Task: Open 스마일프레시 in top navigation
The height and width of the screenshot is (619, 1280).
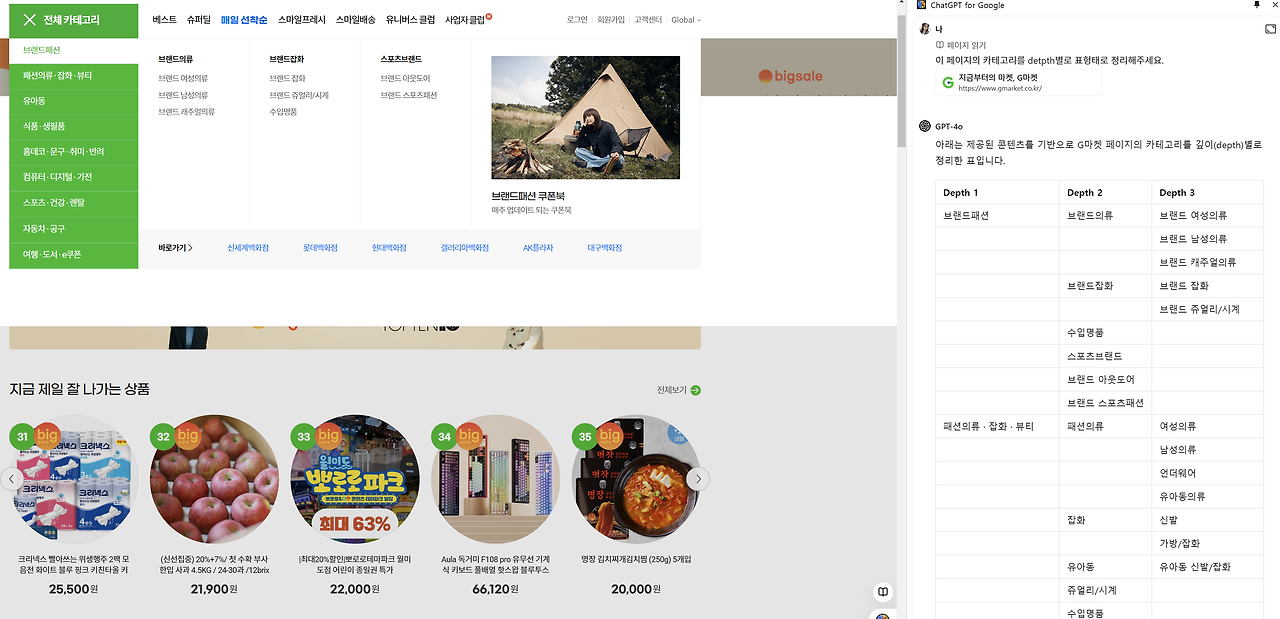Action: 302,19
